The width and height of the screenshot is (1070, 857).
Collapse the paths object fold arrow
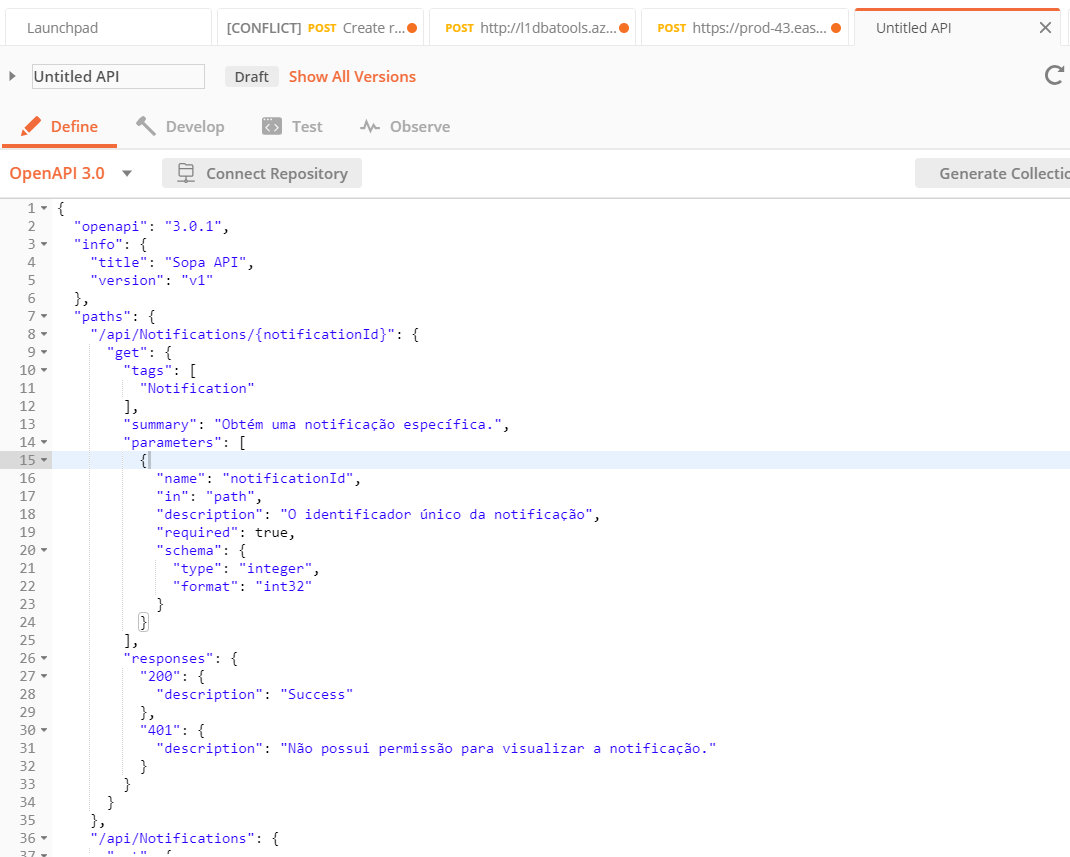[x=41, y=315]
